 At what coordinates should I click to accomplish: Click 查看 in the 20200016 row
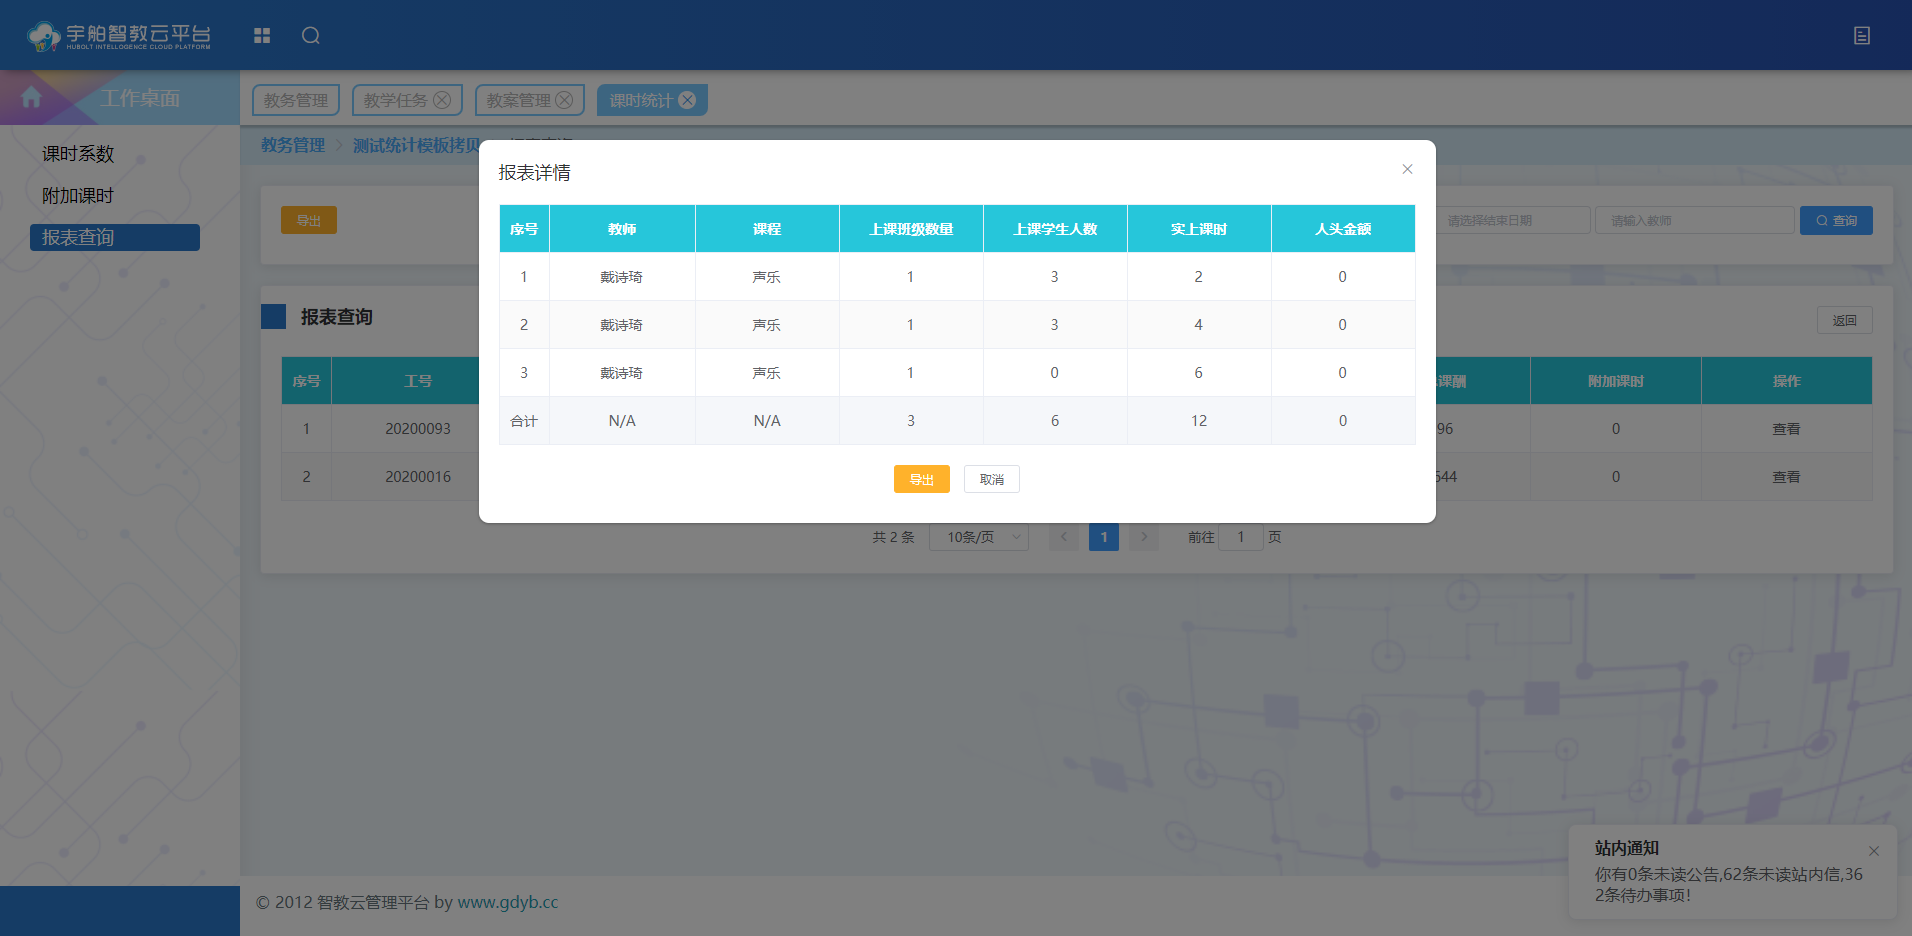pyautogui.click(x=1786, y=477)
